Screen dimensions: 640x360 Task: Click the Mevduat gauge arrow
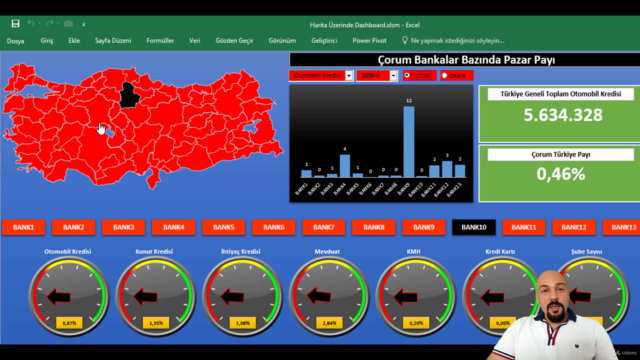pyautogui.click(x=319, y=296)
